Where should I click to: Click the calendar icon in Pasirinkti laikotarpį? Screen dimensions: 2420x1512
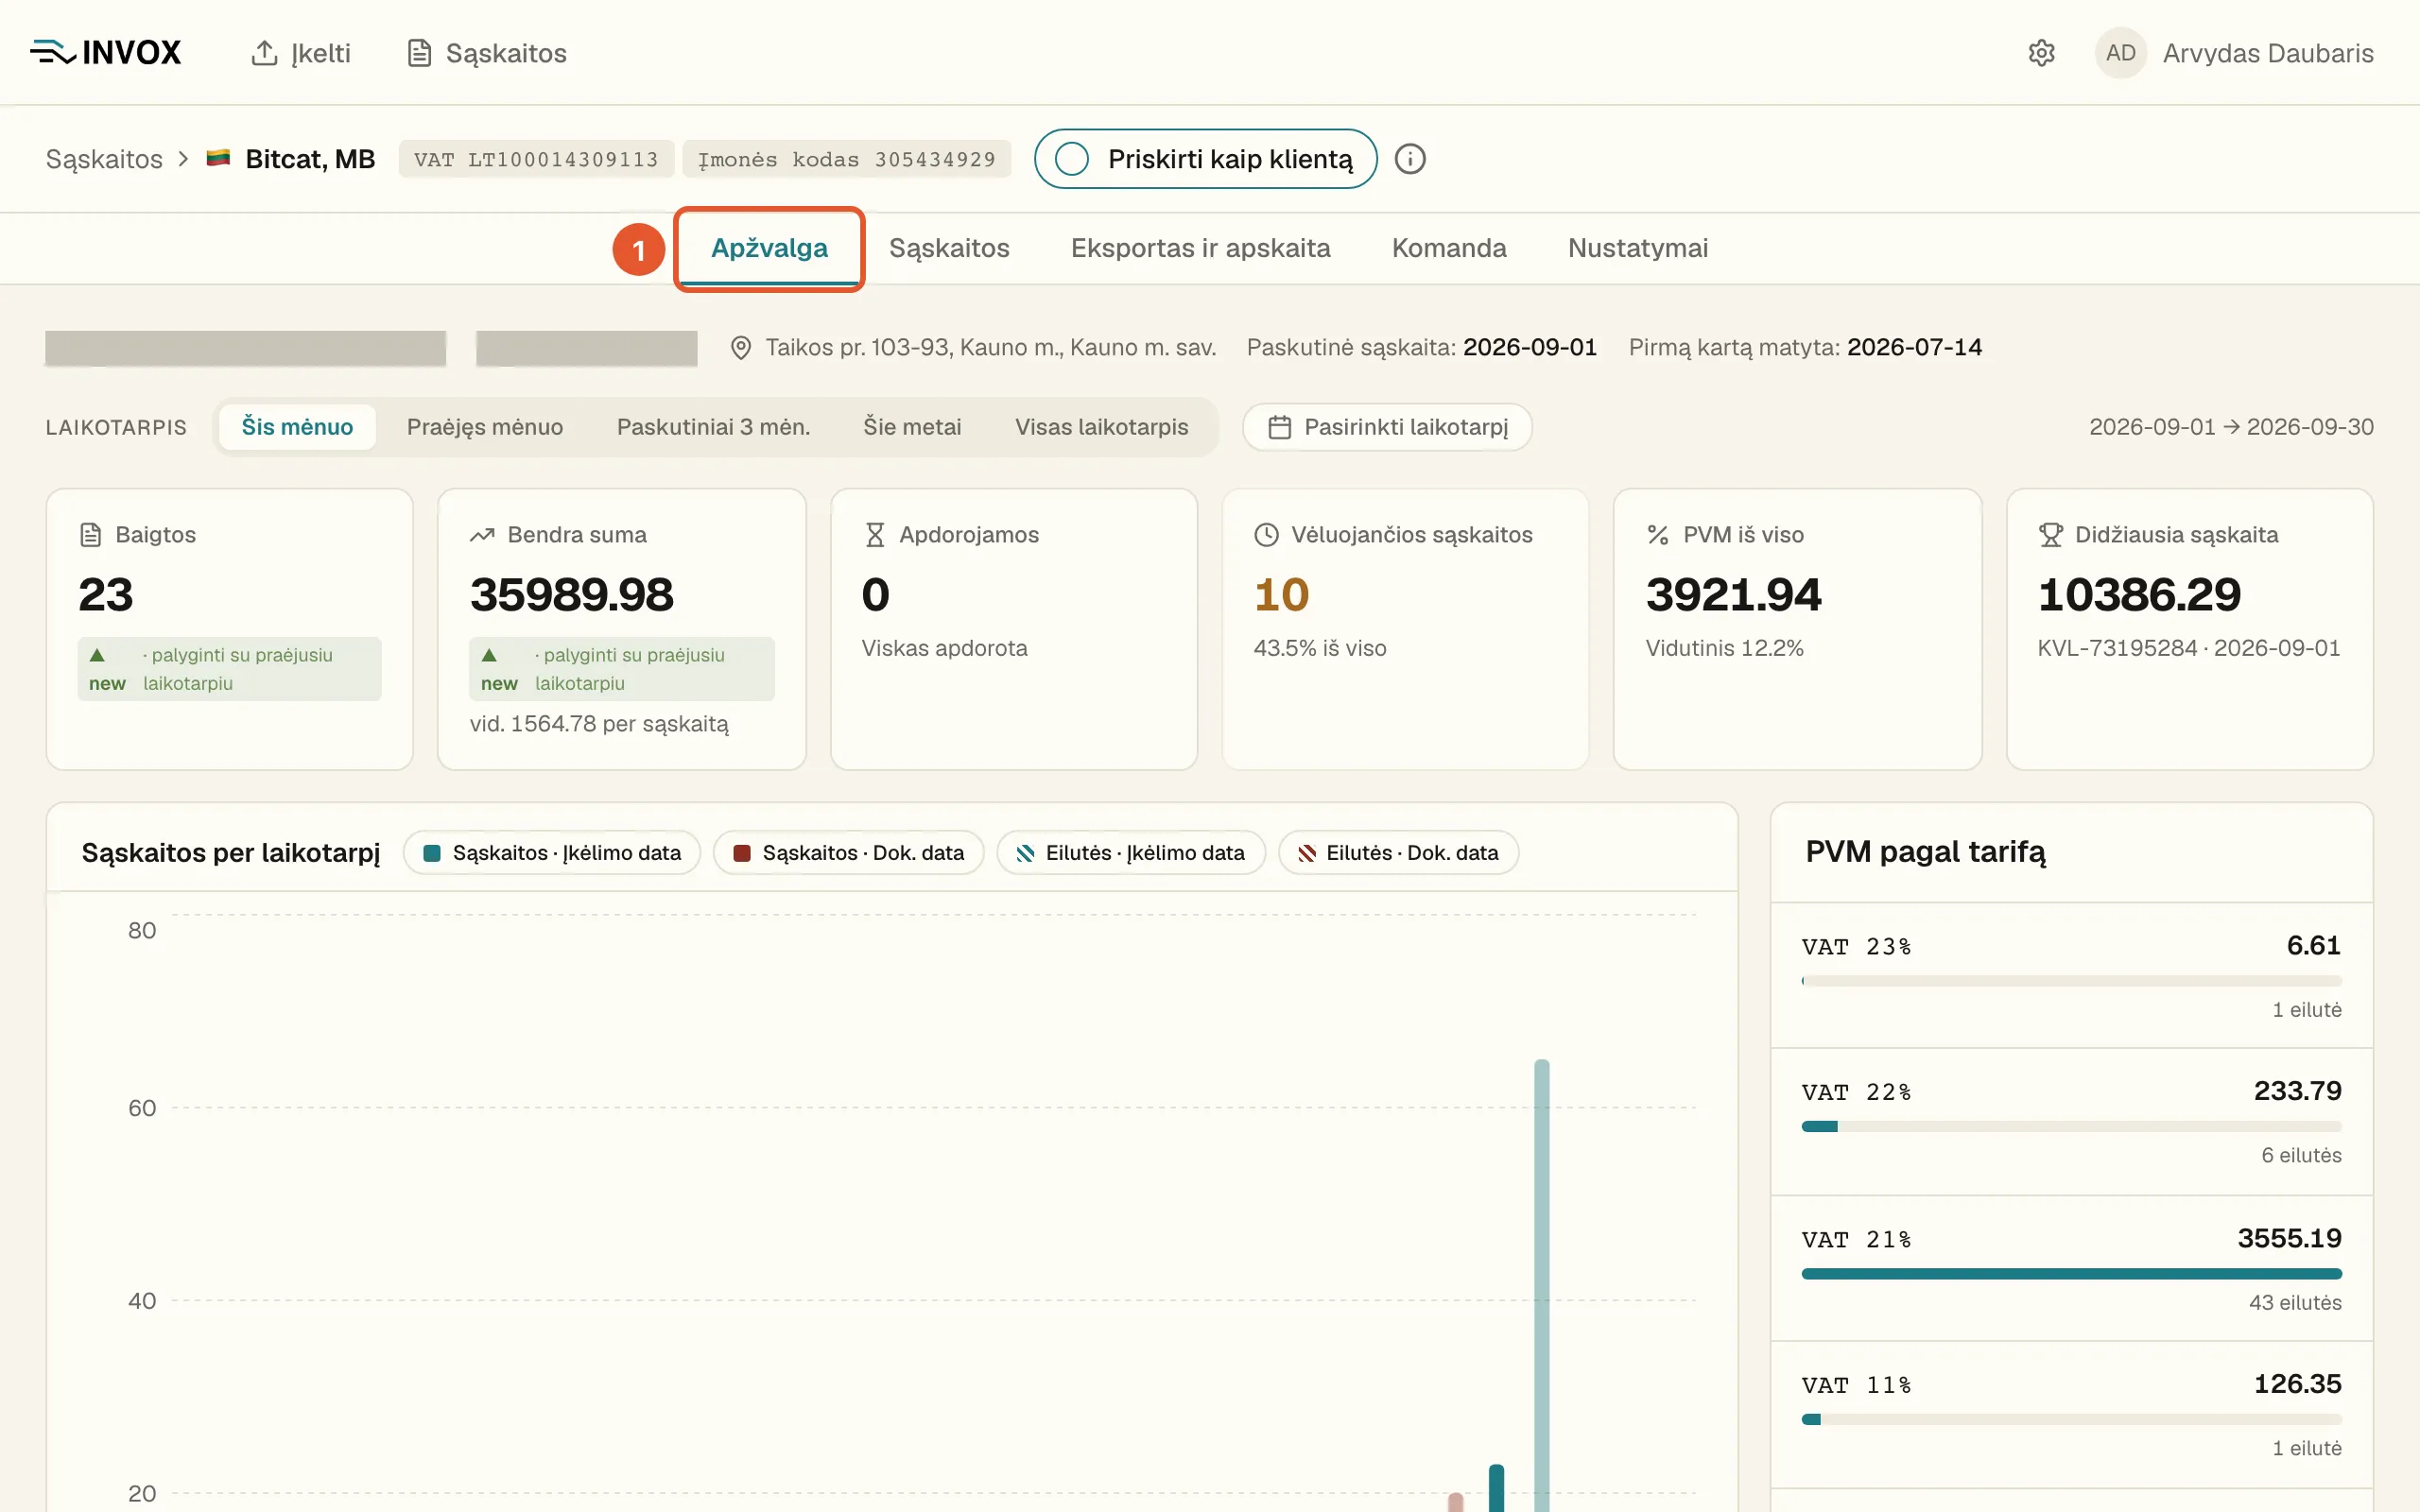1279,428
